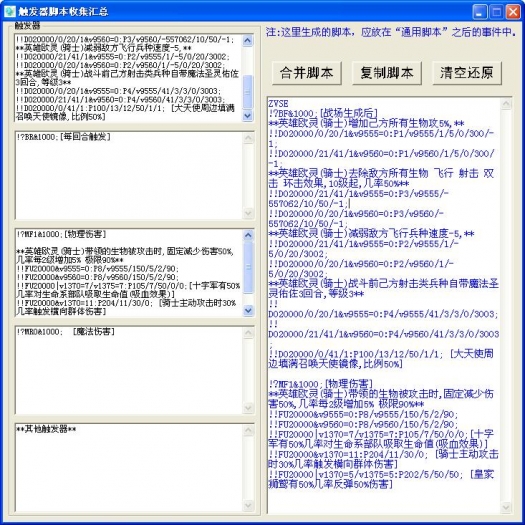Click the scroll-up arrow of the output script box
The width and height of the screenshot is (525, 525).
[x=506, y=104]
